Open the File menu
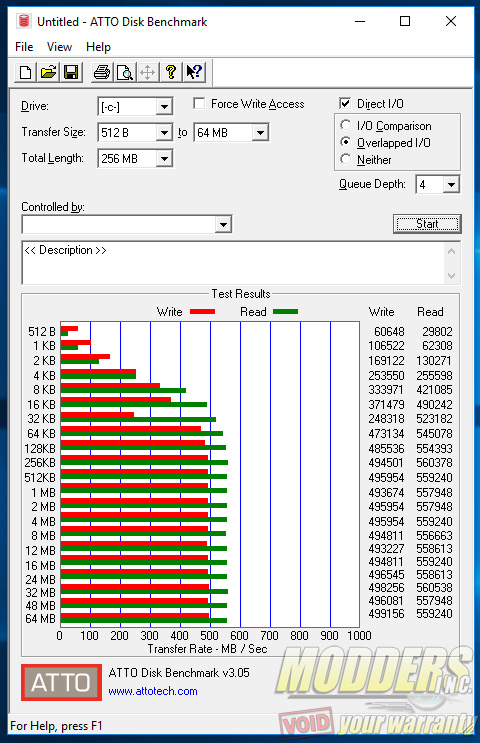The width and height of the screenshot is (480, 743). [x=24, y=47]
